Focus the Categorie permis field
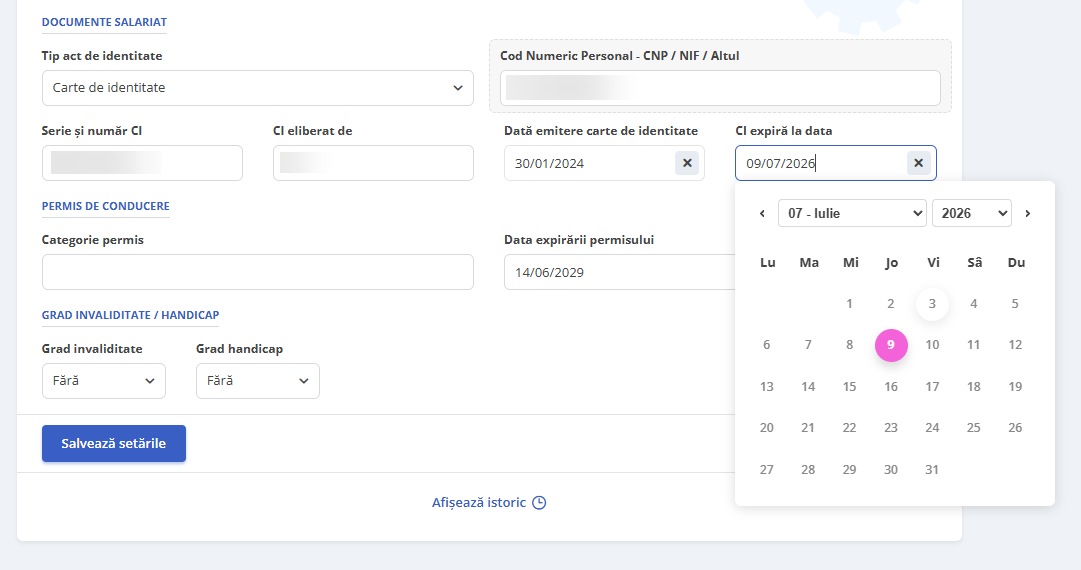 pos(258,272)
